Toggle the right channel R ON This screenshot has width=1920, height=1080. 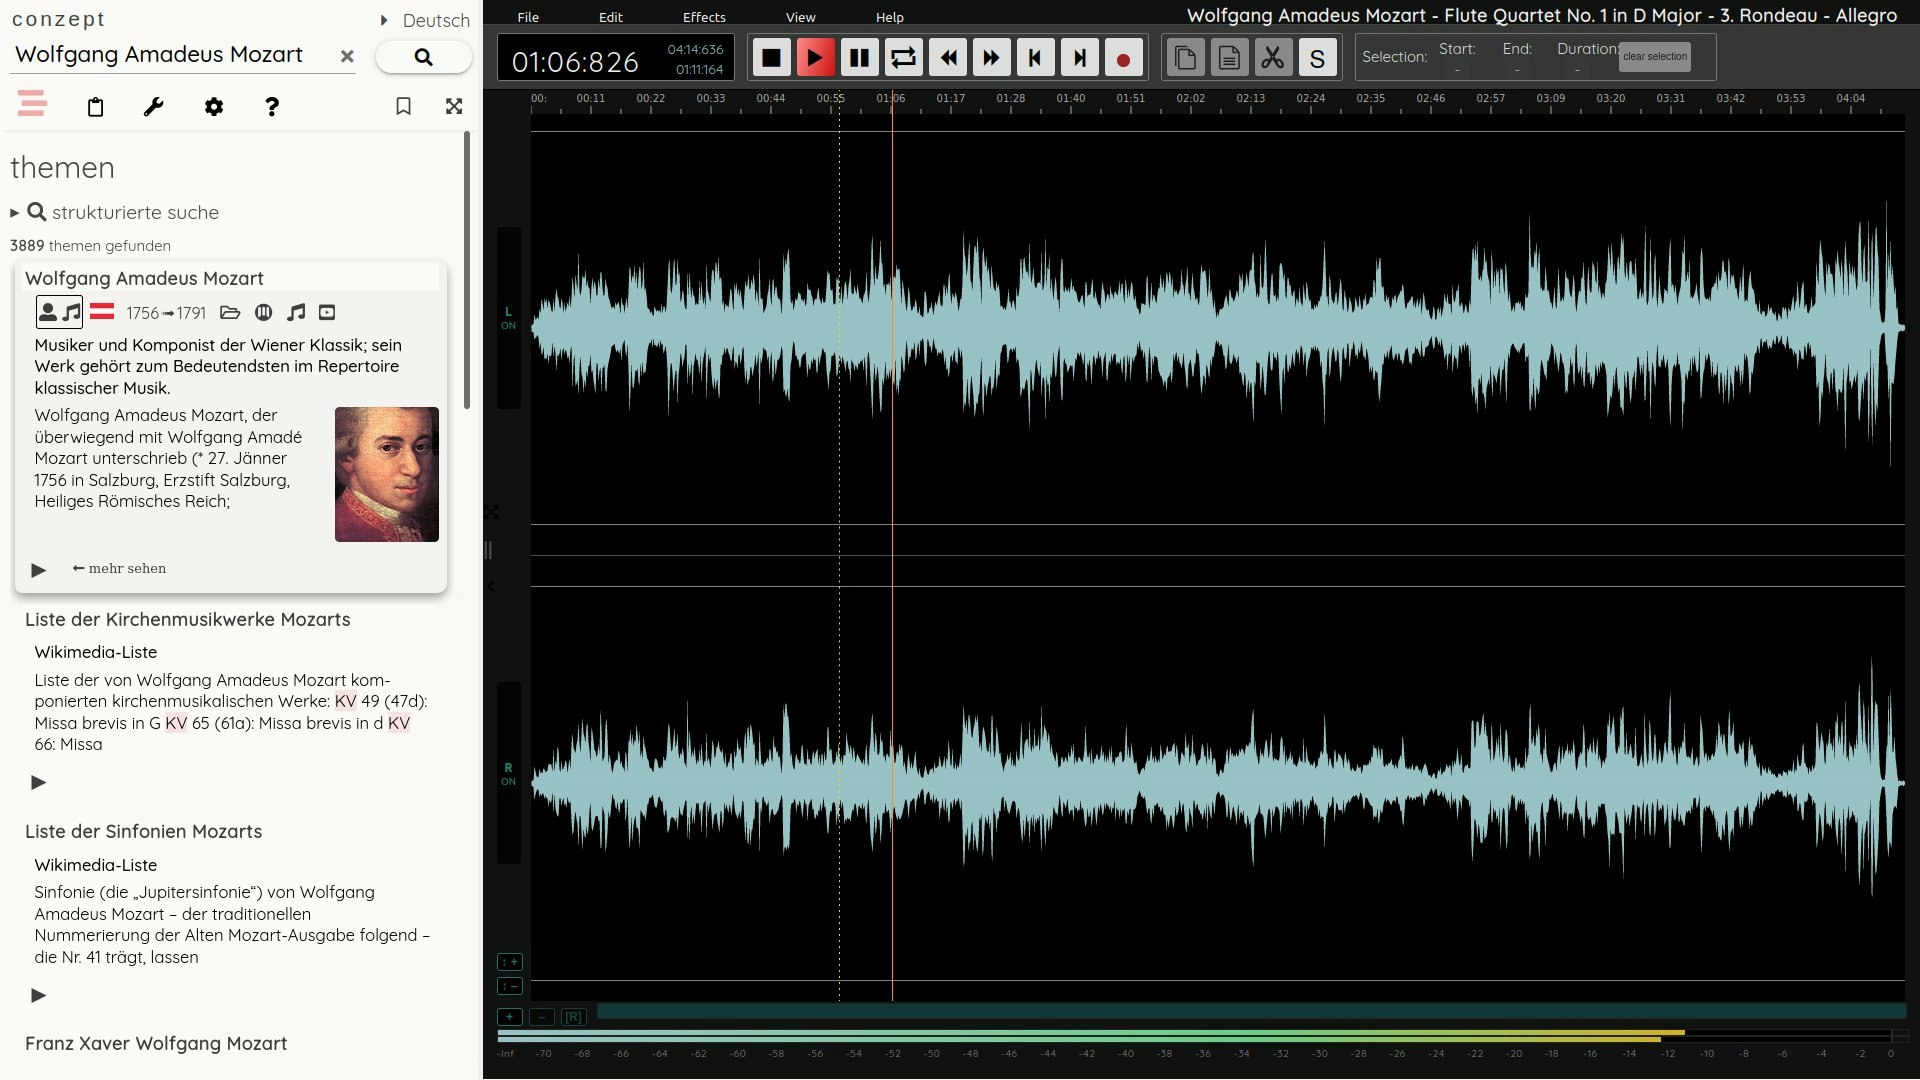[x=508, y=774]
